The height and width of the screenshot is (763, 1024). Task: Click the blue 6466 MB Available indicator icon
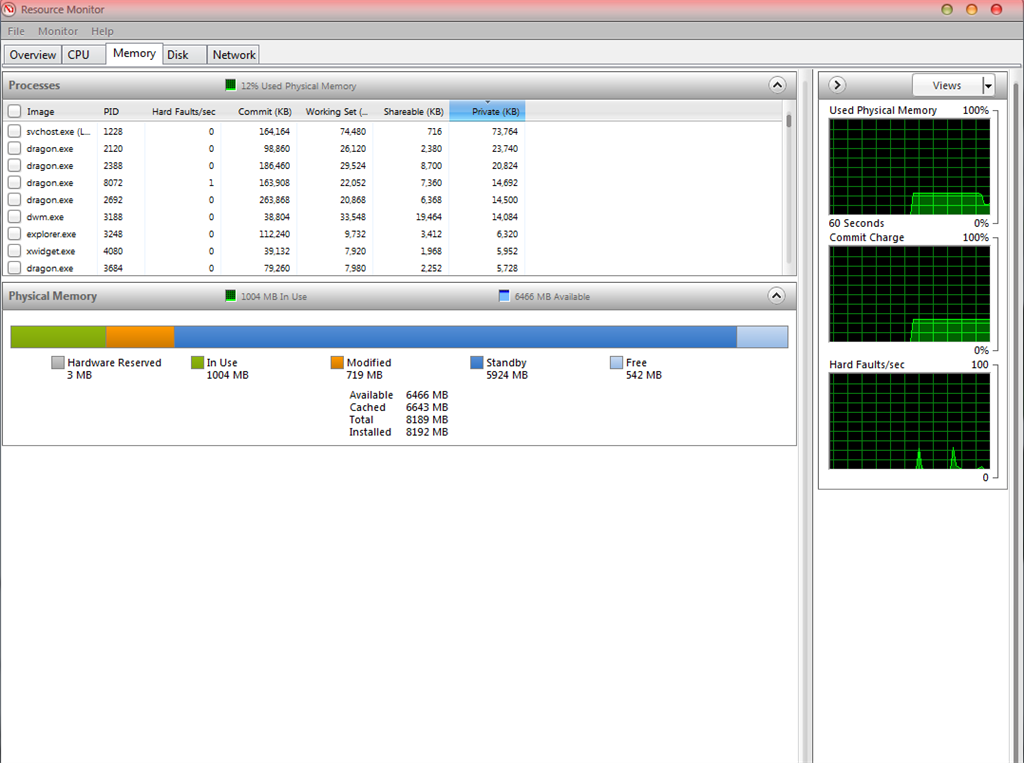click(x=504, y=296)
